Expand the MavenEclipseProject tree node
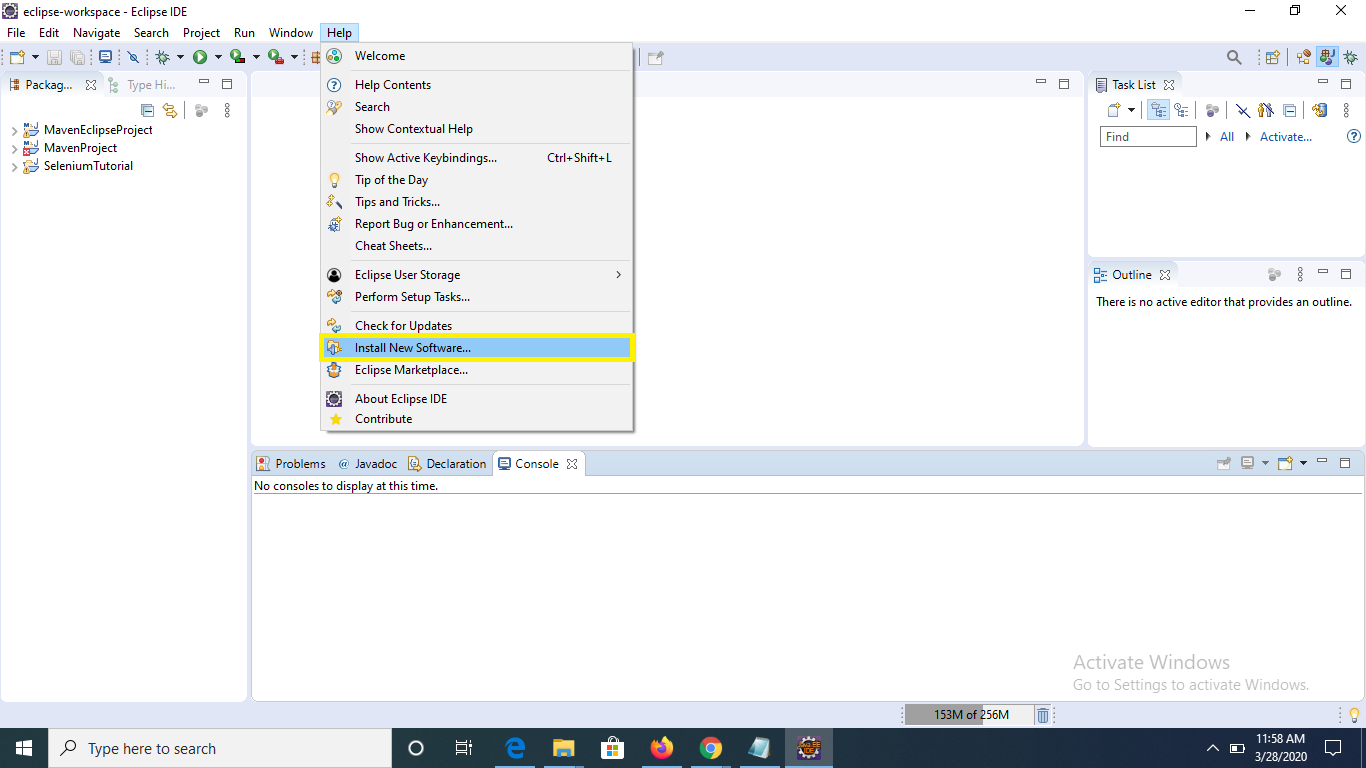This screenshot has height=768, width=1366. click(x=14, y=131)
